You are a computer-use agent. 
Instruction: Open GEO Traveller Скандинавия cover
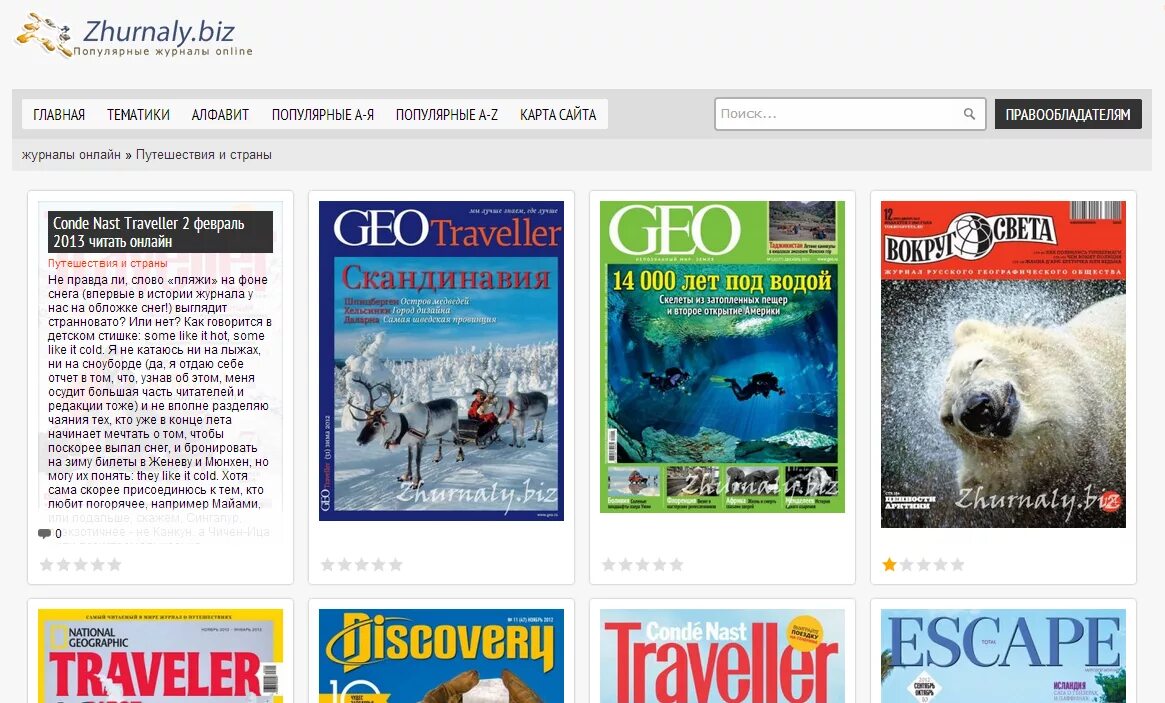coord(441,360)
